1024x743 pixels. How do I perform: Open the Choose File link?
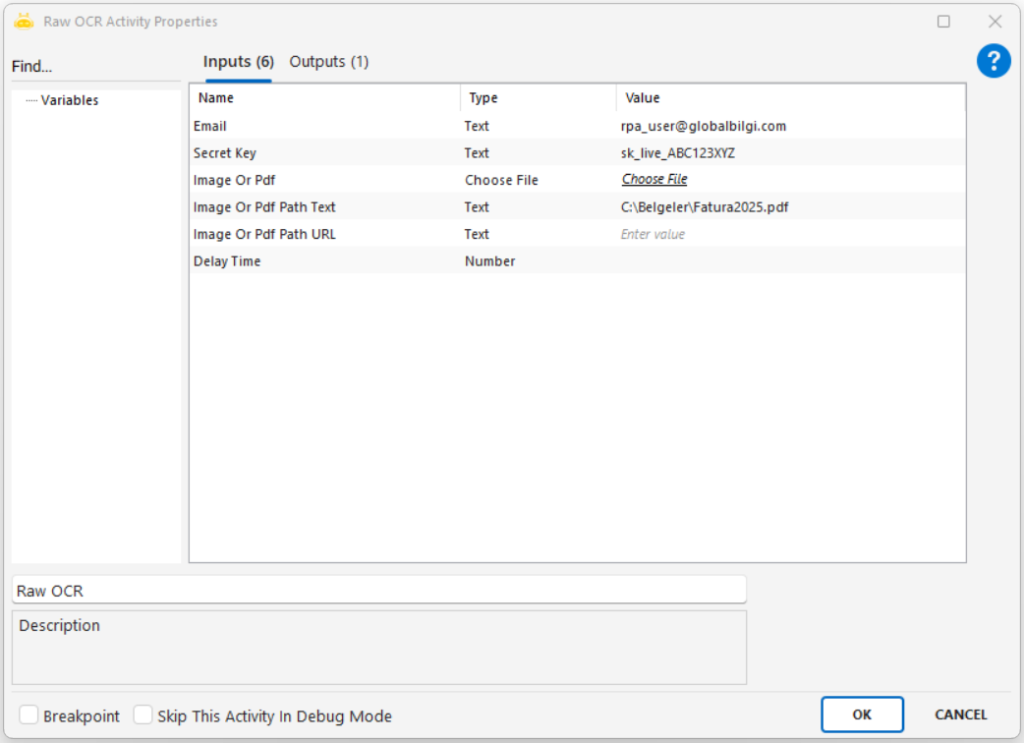click(x=654, y=180)
